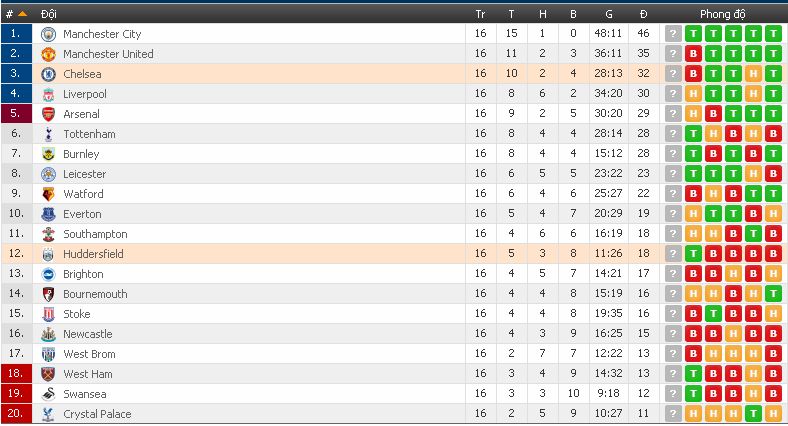Click the Manchester United club crest
Image resolution: width=788 pixels, height=426 pixels.
click(x=47, y=54)
